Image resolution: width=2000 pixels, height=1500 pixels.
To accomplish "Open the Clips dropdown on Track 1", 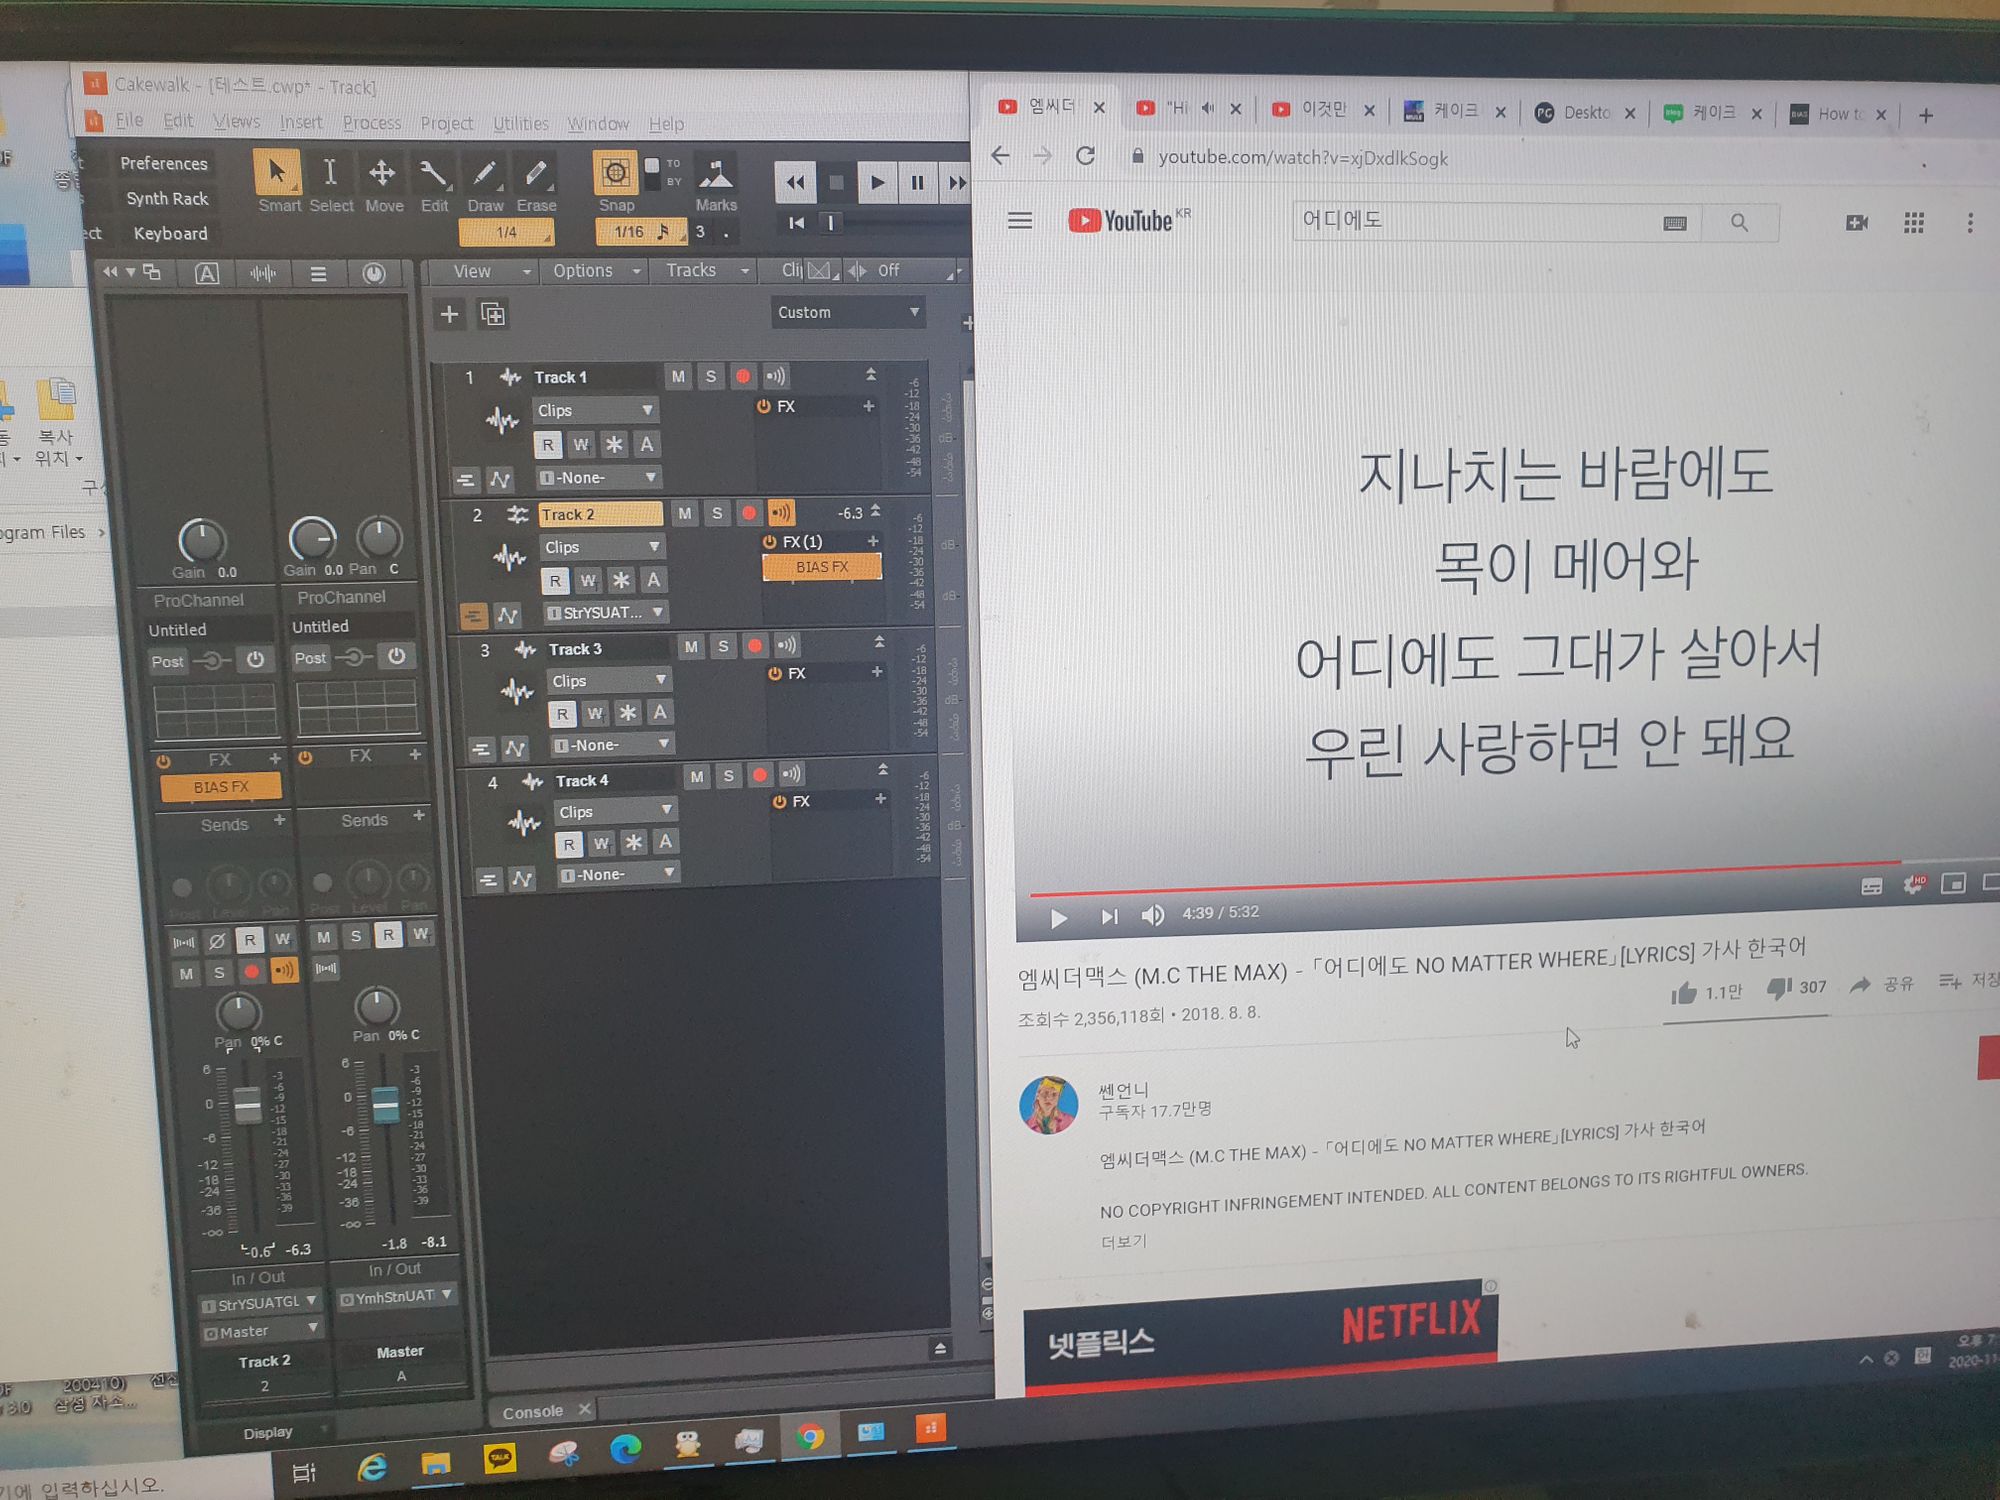I will click(596, 410).
